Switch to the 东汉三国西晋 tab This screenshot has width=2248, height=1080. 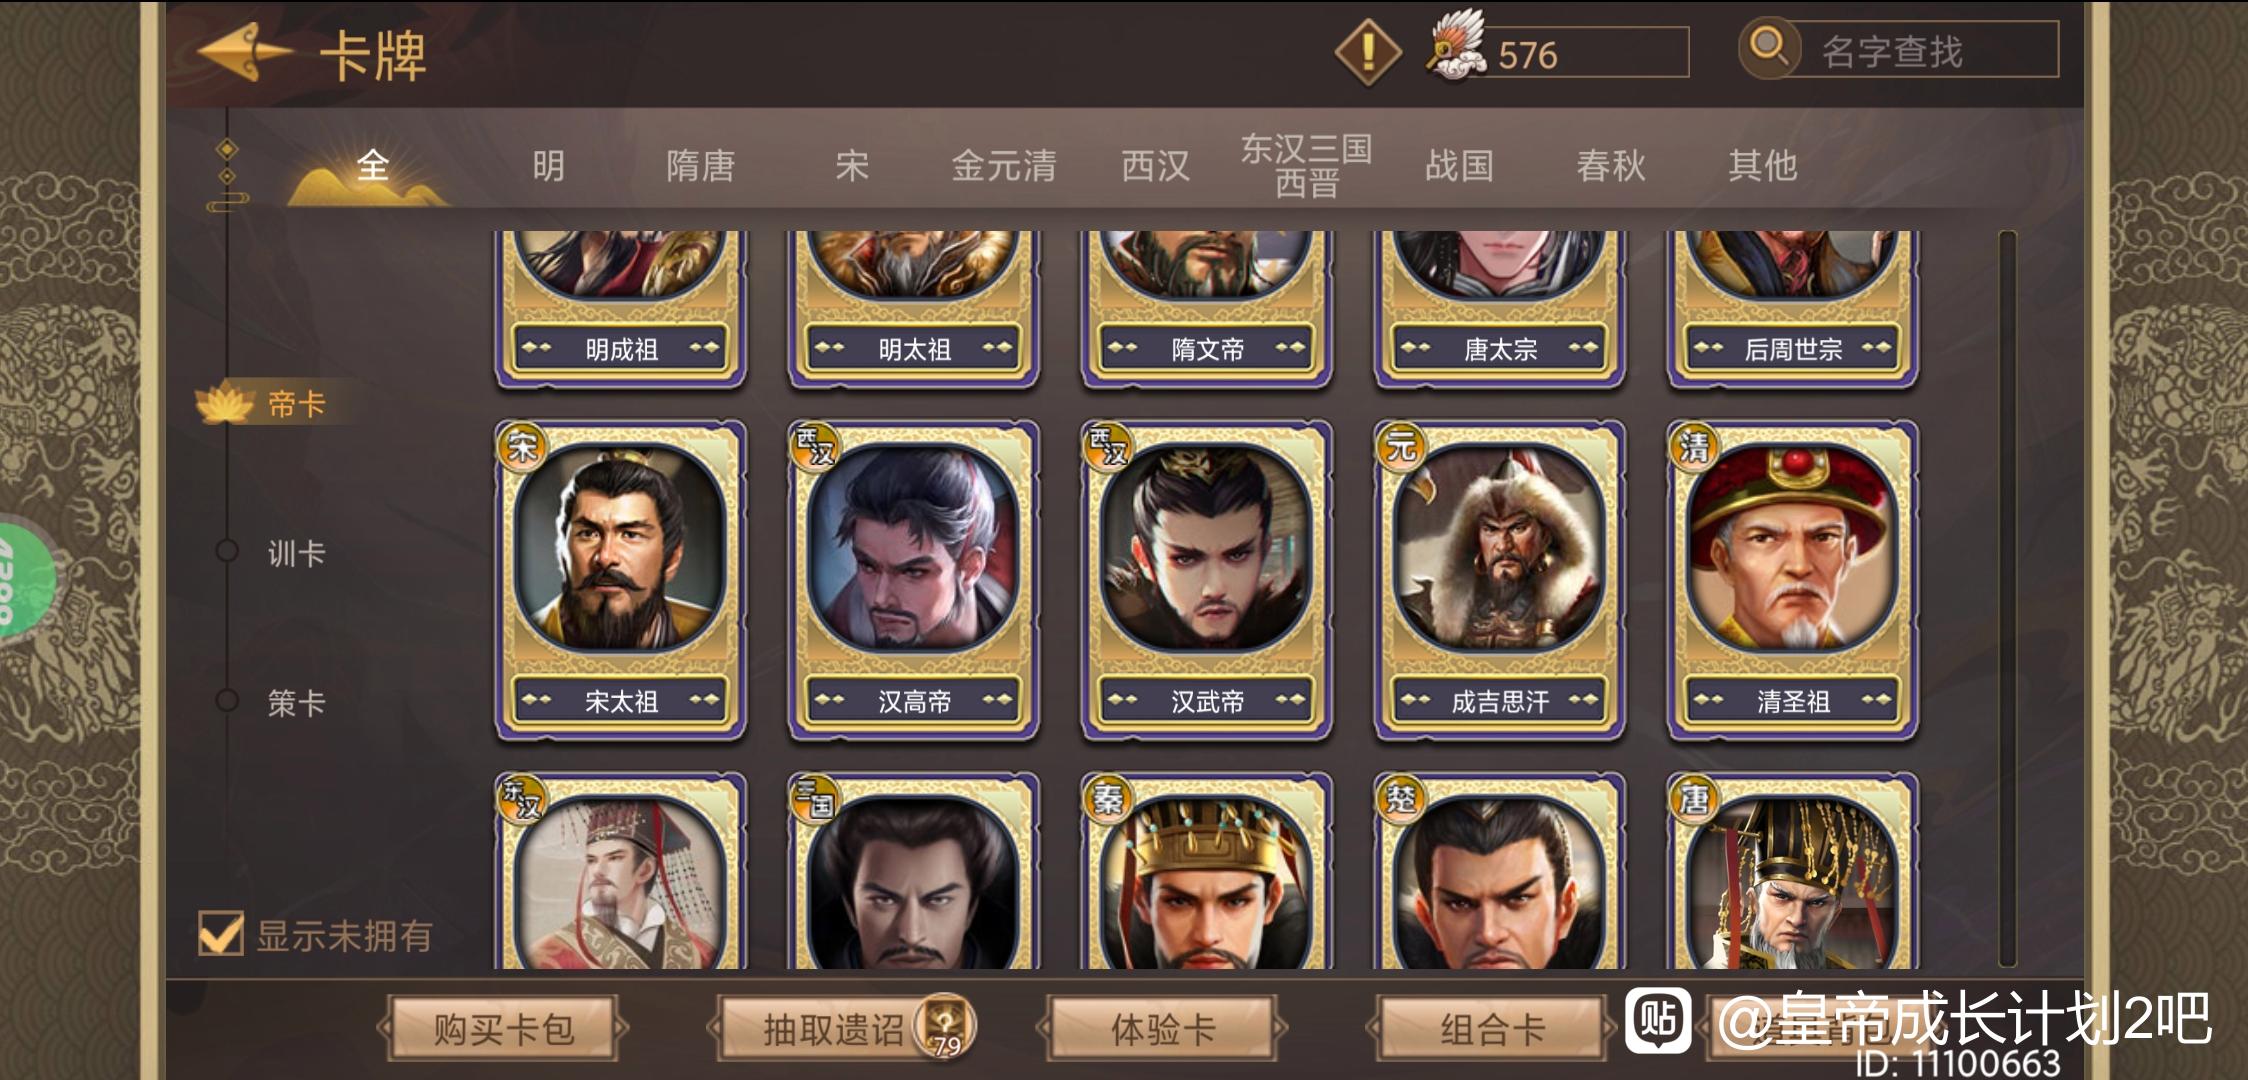(1306, 165)
